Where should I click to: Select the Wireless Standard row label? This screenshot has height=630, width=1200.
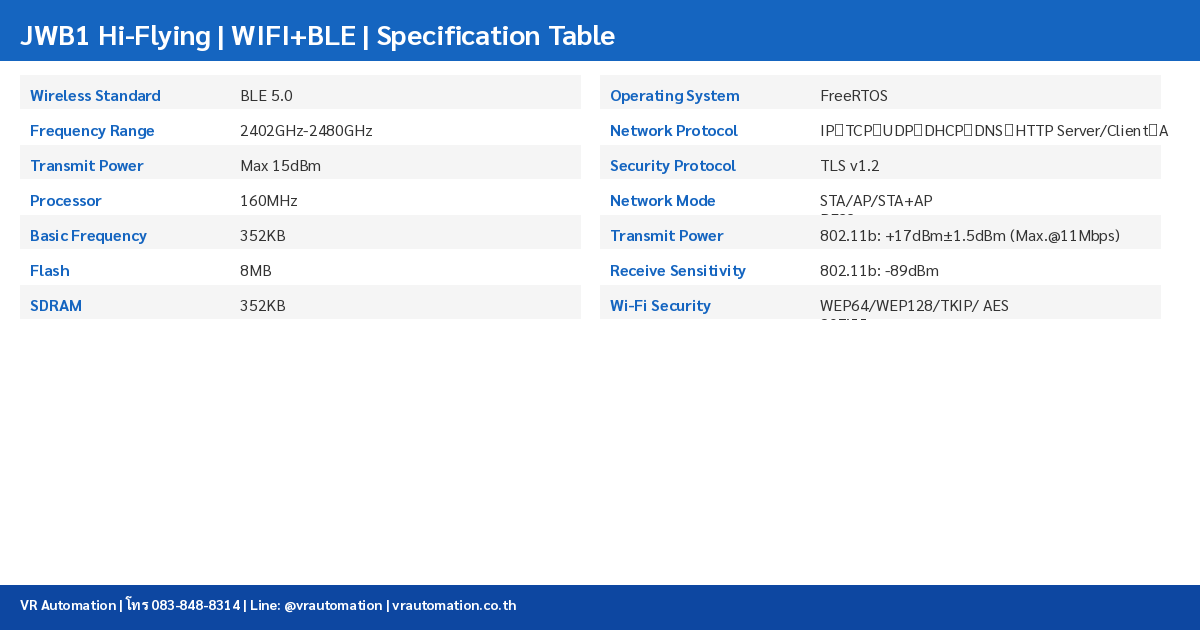click(x=95, y=96)
